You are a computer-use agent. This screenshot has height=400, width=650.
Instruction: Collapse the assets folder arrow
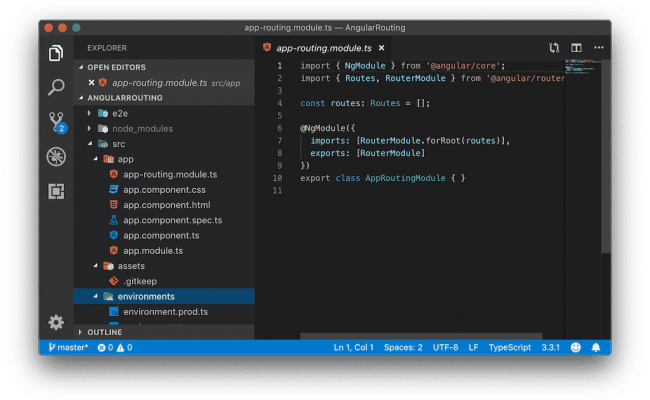click(x=95, y=265)
